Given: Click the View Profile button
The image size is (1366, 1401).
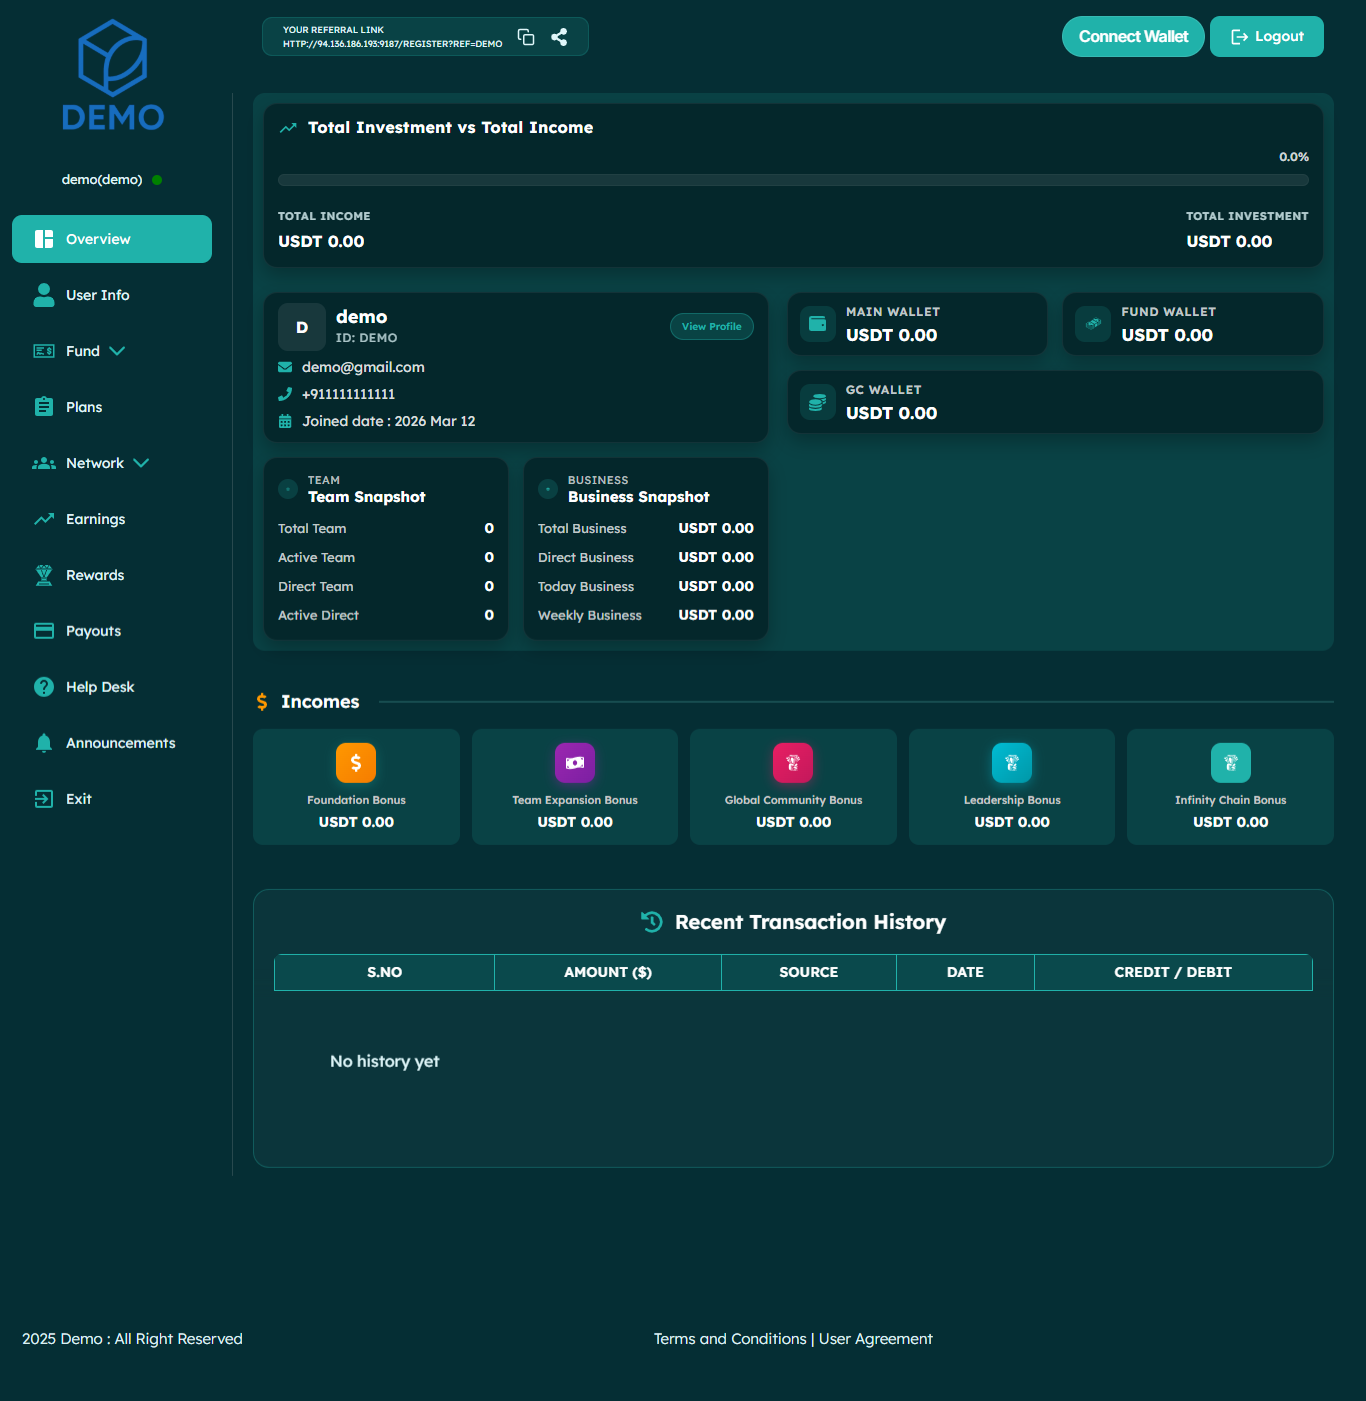Looking at the screenshot, I should point(711,327).
